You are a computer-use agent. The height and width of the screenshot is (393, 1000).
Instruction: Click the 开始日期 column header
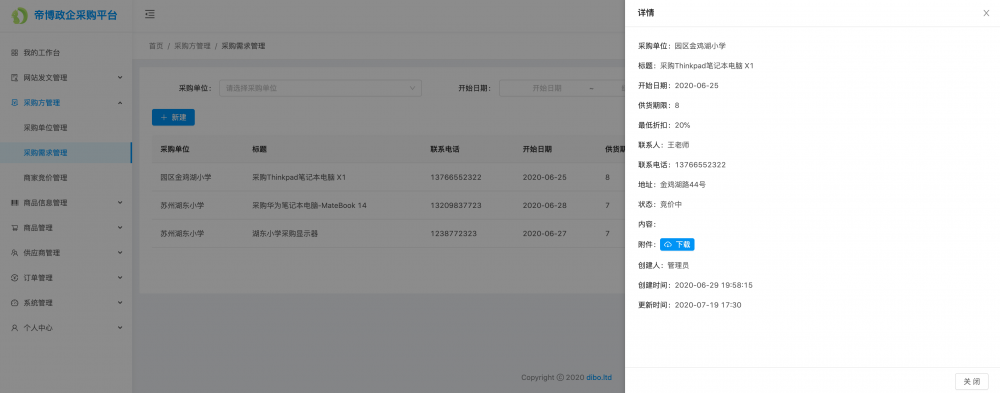point(537,149)
